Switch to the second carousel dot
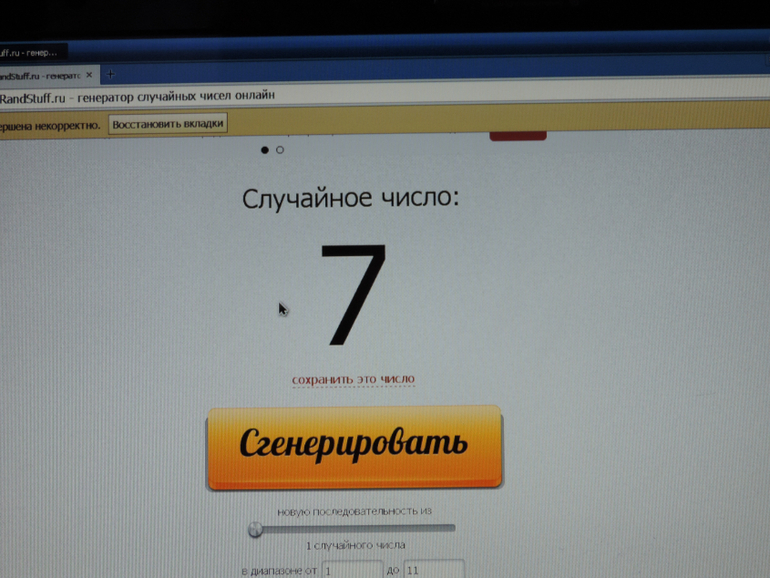The height and width of the screenshot is (578, 770). 280,150
